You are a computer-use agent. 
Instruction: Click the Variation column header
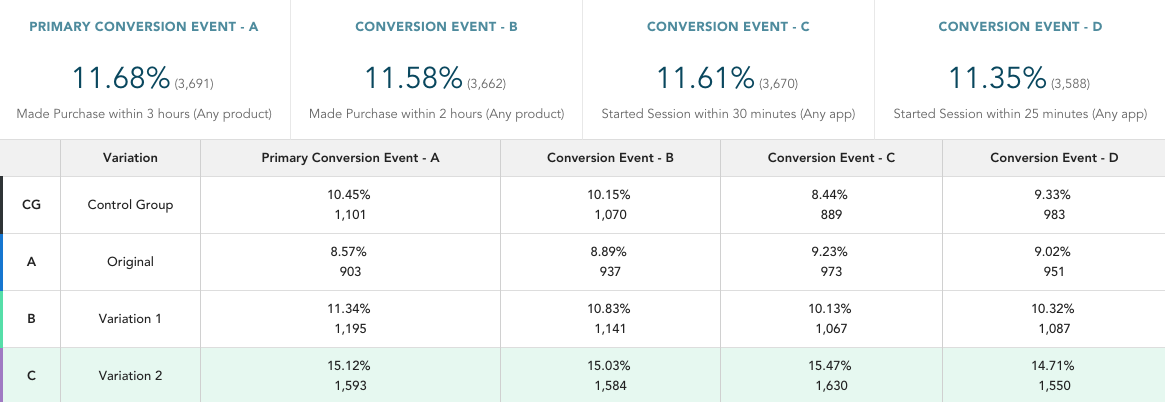pyautogui.click(x=130, y=158)
